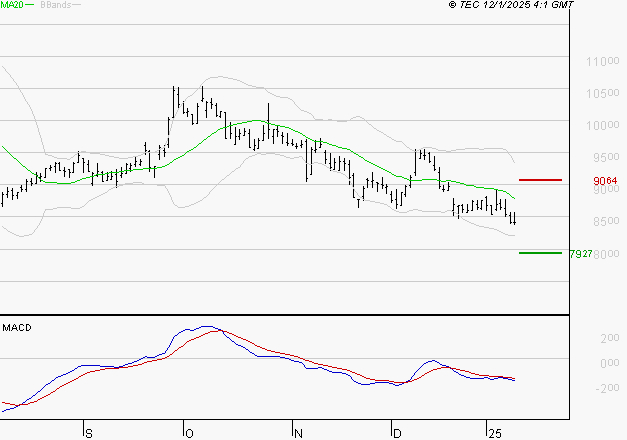
Task: Click the 8000 price axis label
Action: 606,254
